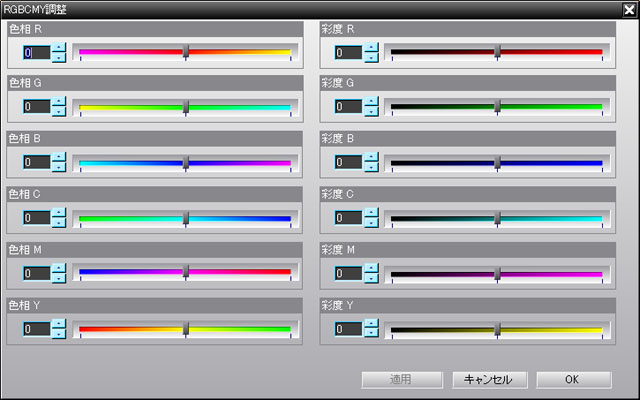Increase the 彩度 Y value with up arrow

click(371, 323)
